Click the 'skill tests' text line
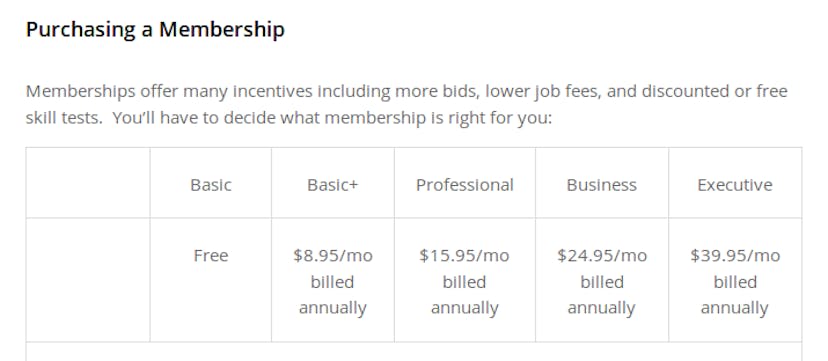828x361 pixels. [x=289, y=118]
